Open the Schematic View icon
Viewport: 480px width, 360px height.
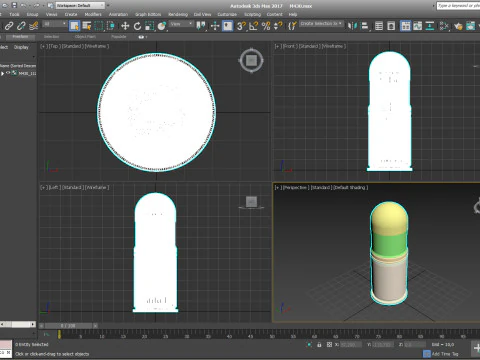point(430,26)
